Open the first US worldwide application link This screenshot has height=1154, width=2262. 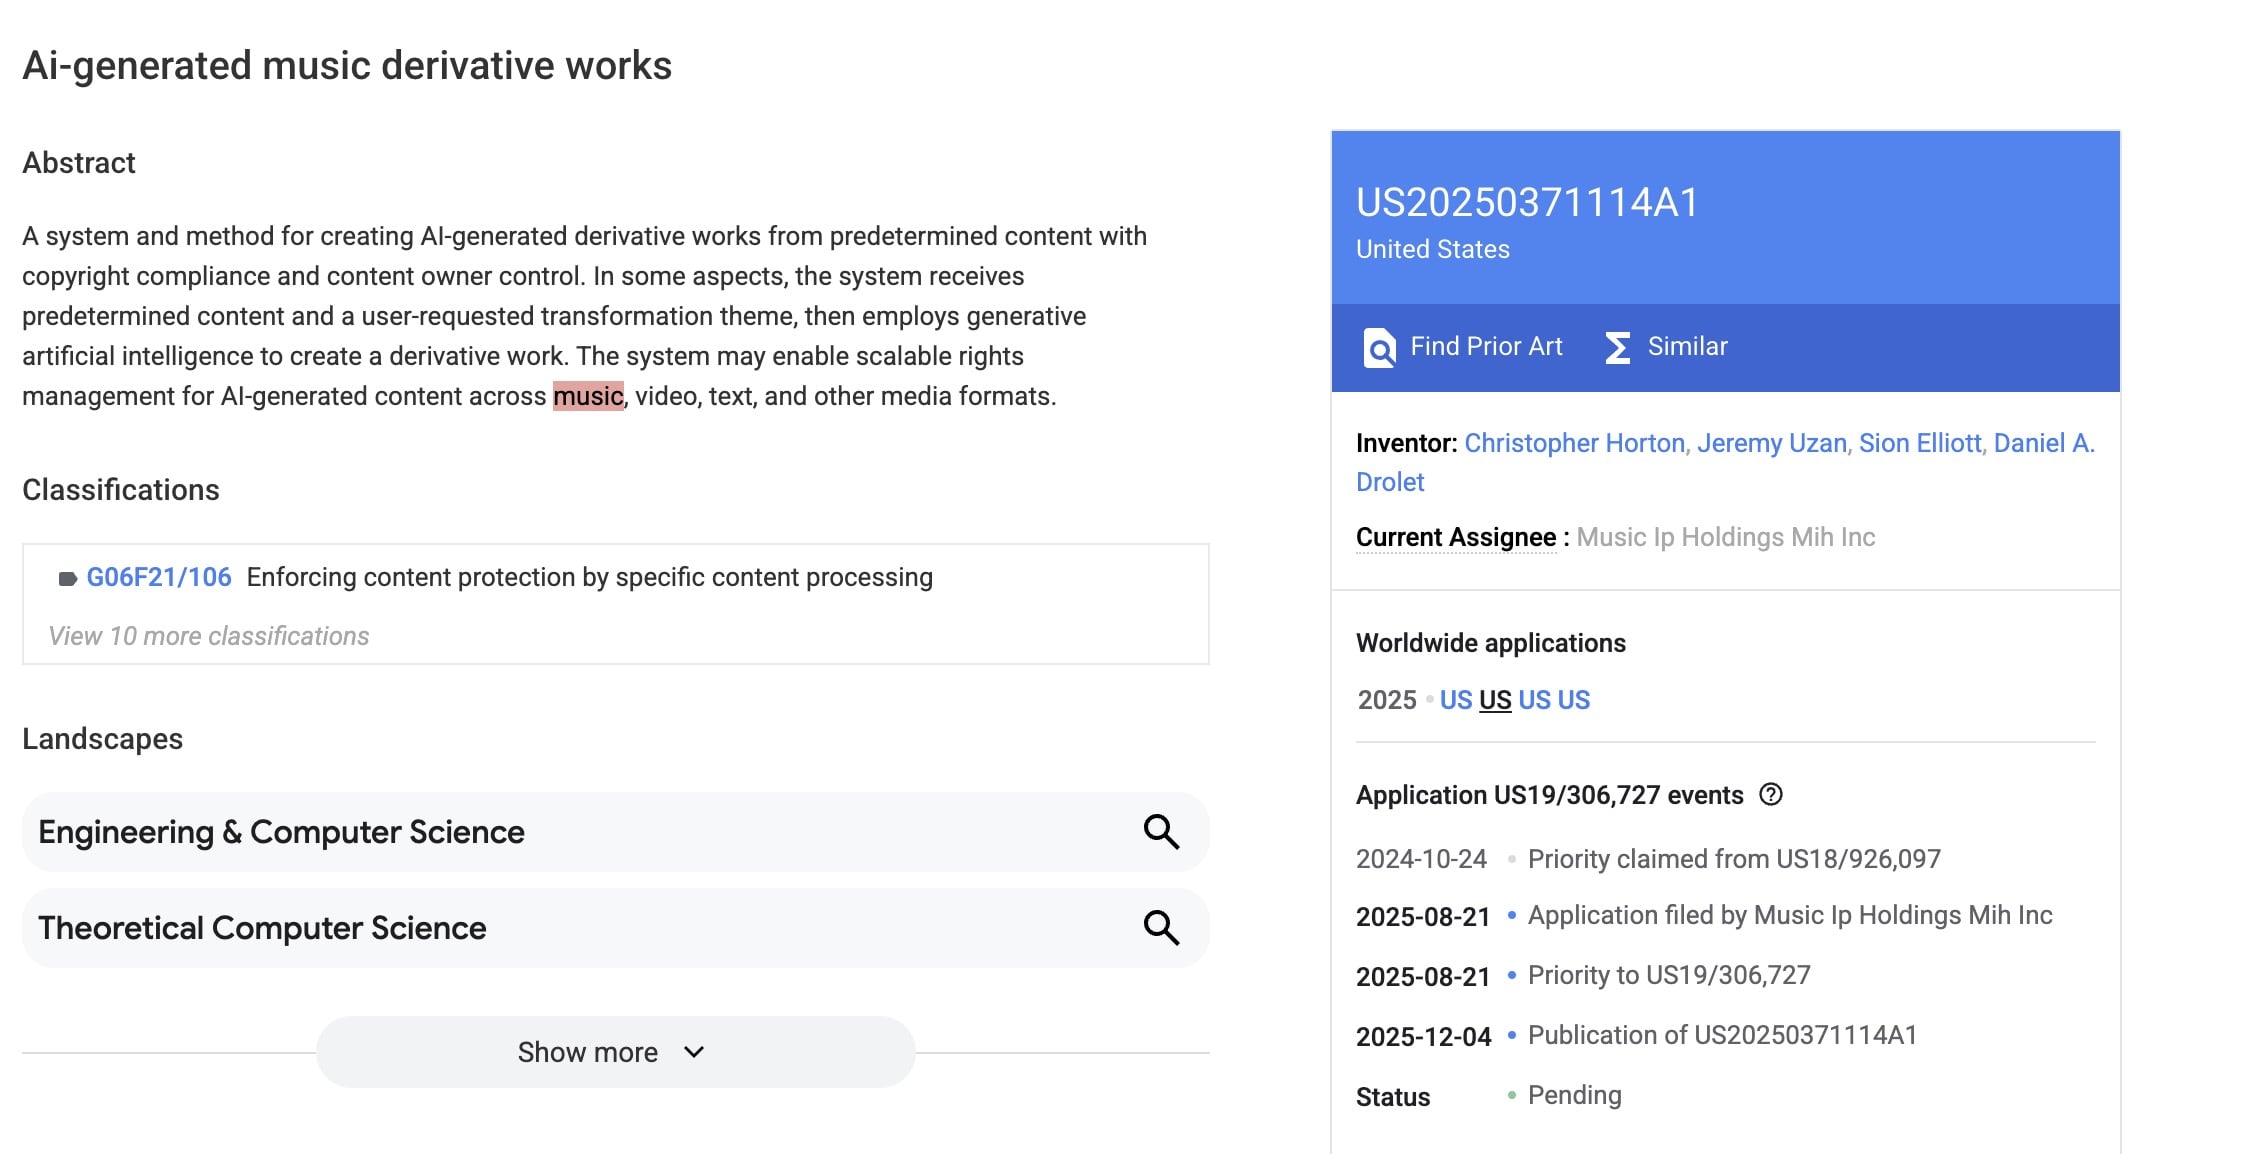1455,700
